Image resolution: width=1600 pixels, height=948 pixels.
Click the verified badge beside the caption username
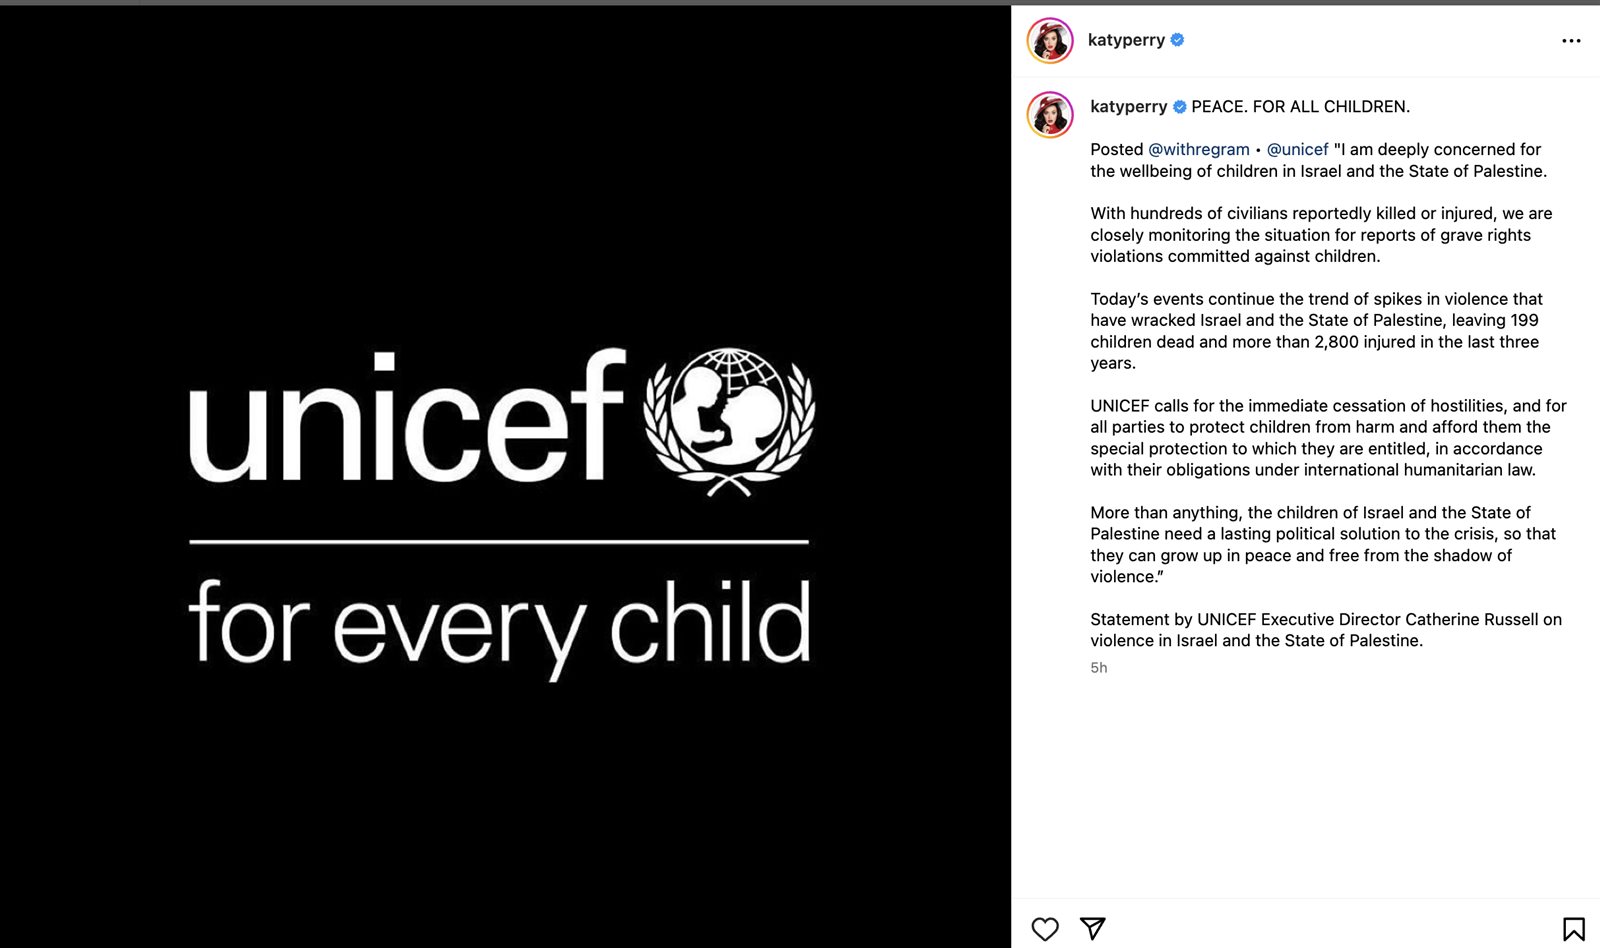(x=1180, y=107)
